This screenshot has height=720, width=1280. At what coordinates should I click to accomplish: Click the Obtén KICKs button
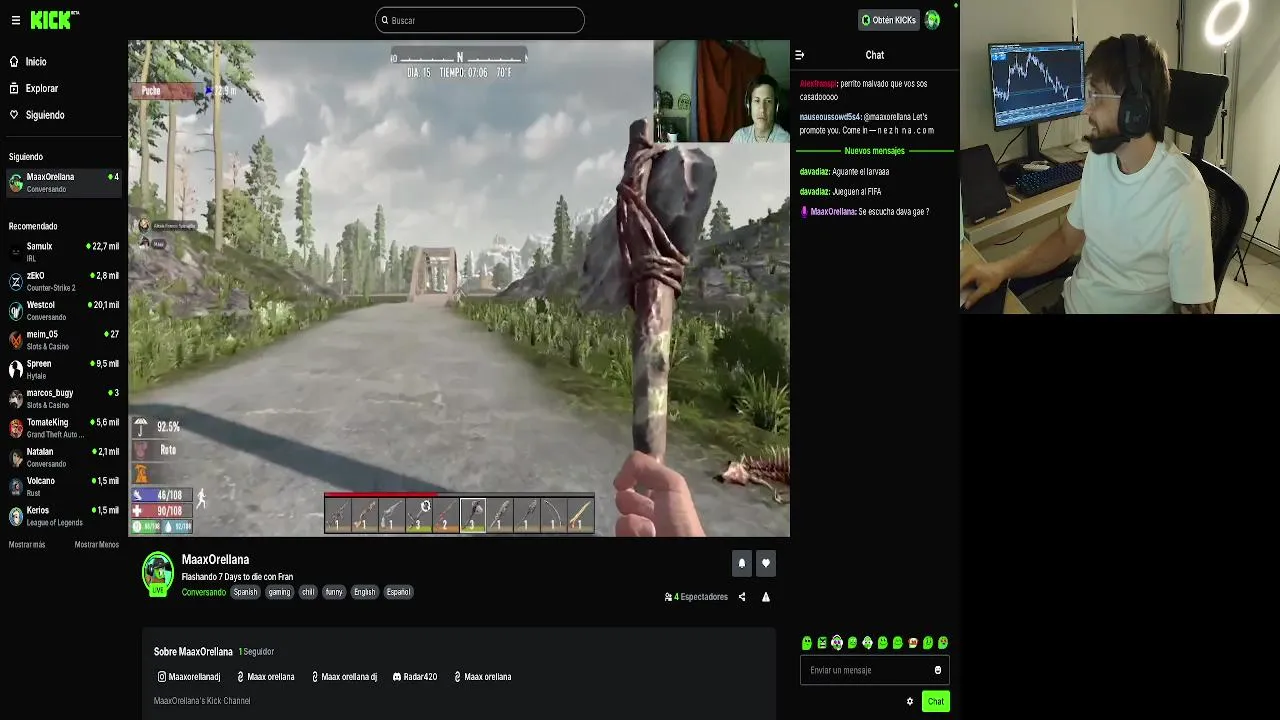888,20
